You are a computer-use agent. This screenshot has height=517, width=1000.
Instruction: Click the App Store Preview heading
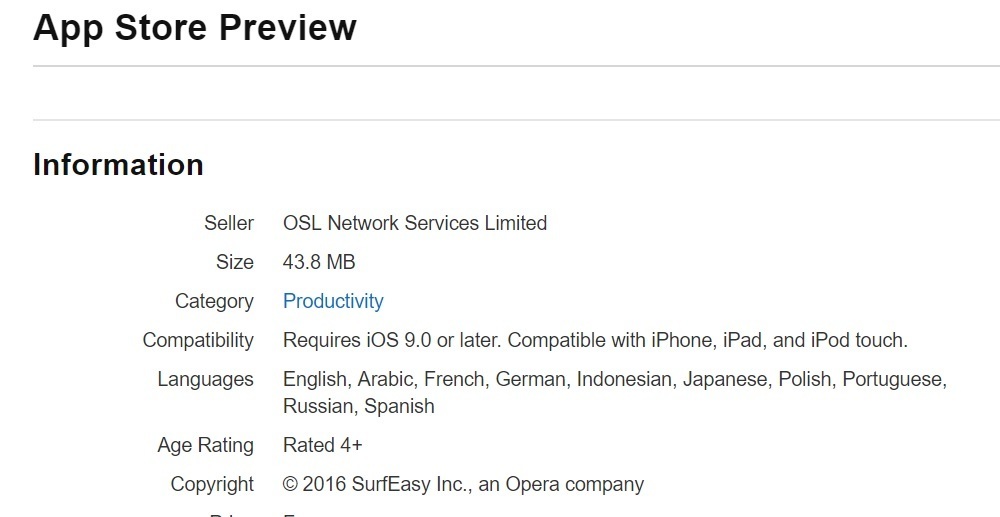[195, 27]
